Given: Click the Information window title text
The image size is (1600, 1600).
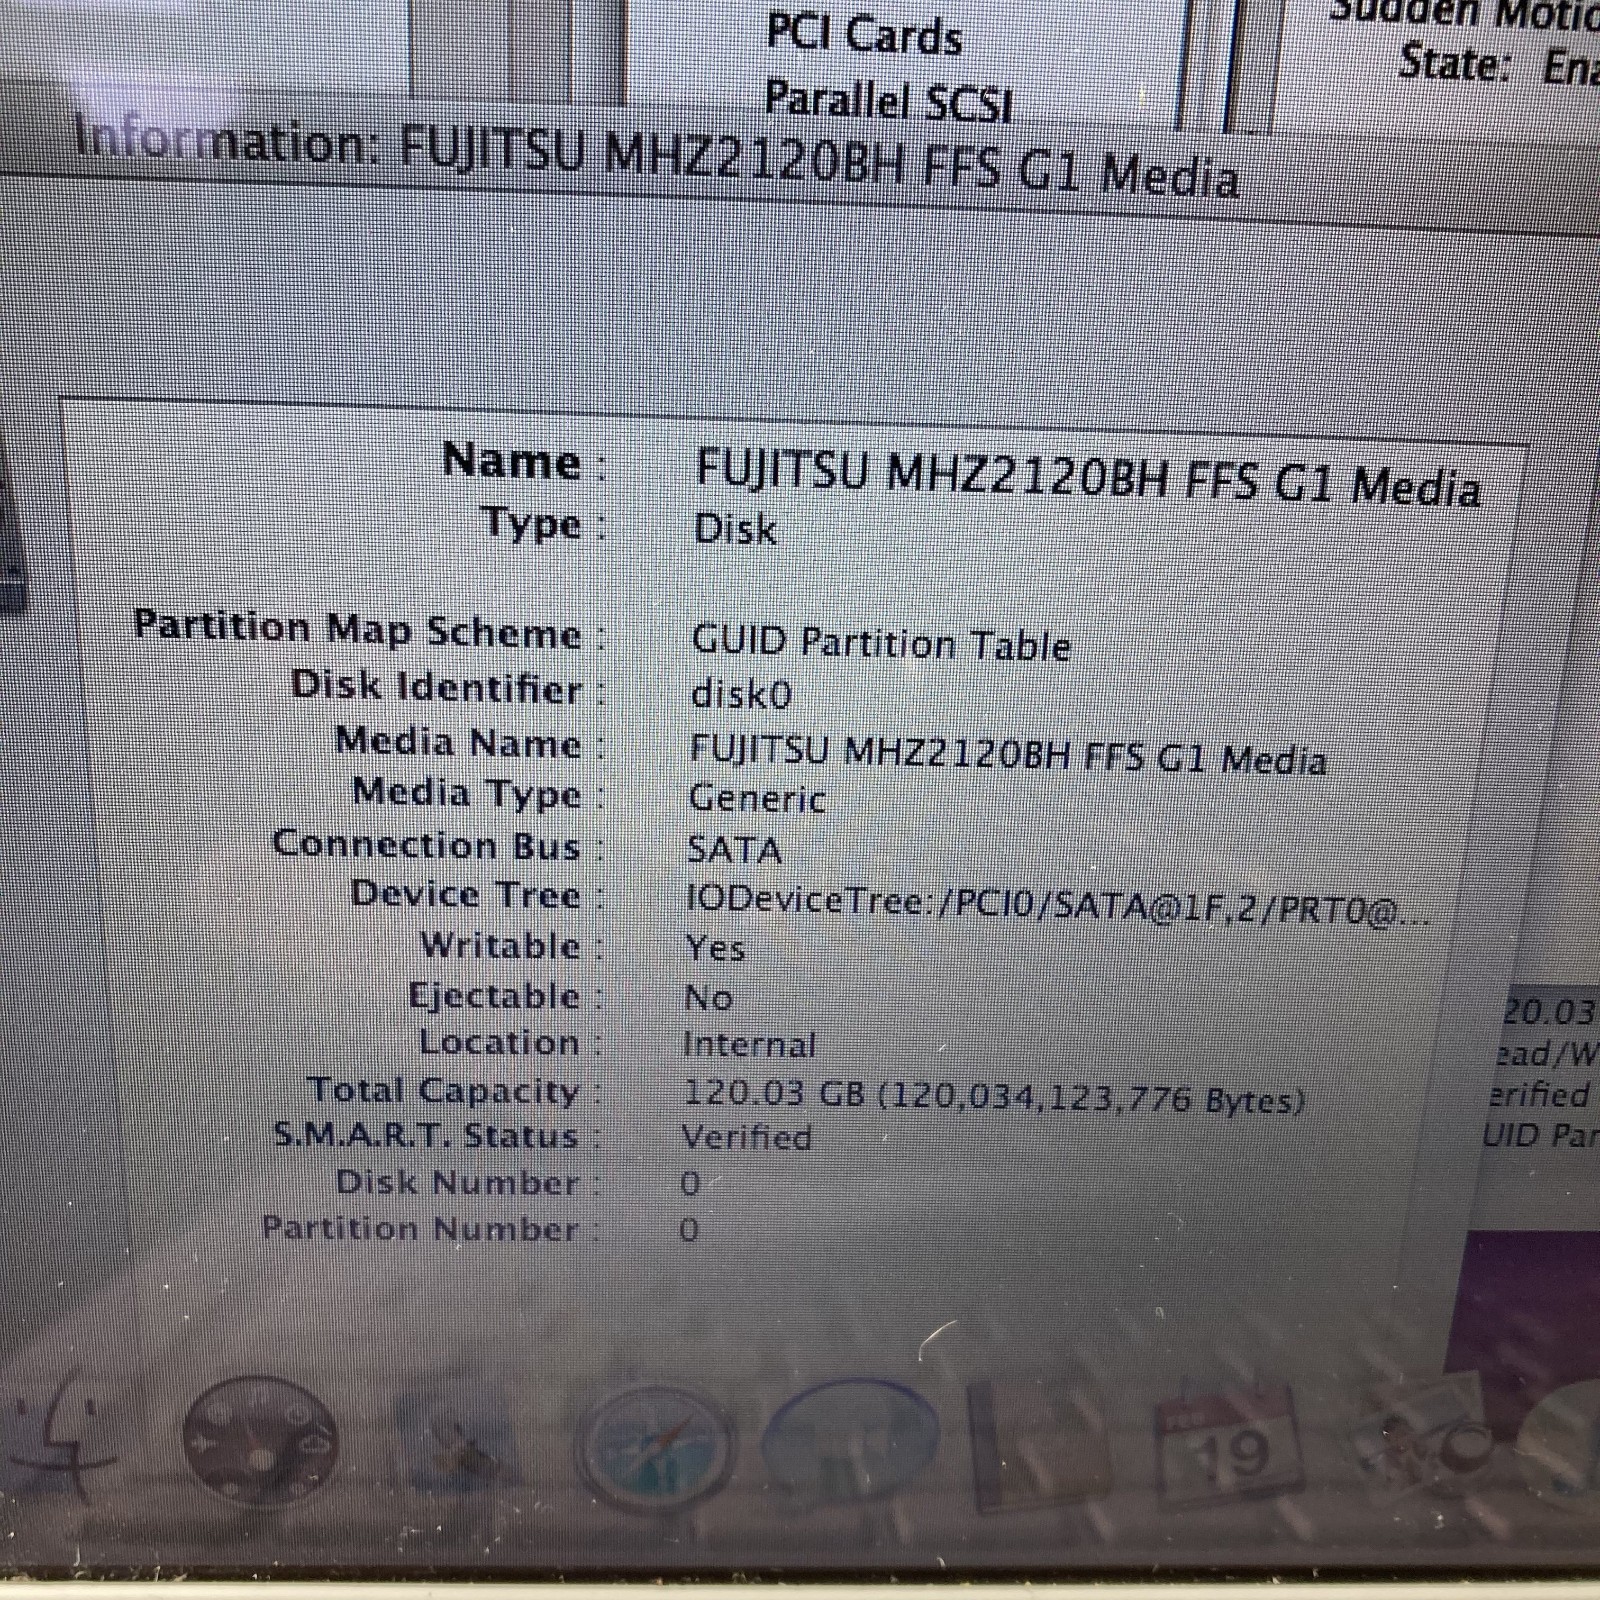Looking at the screenshot, I should [x=657, y=160].
